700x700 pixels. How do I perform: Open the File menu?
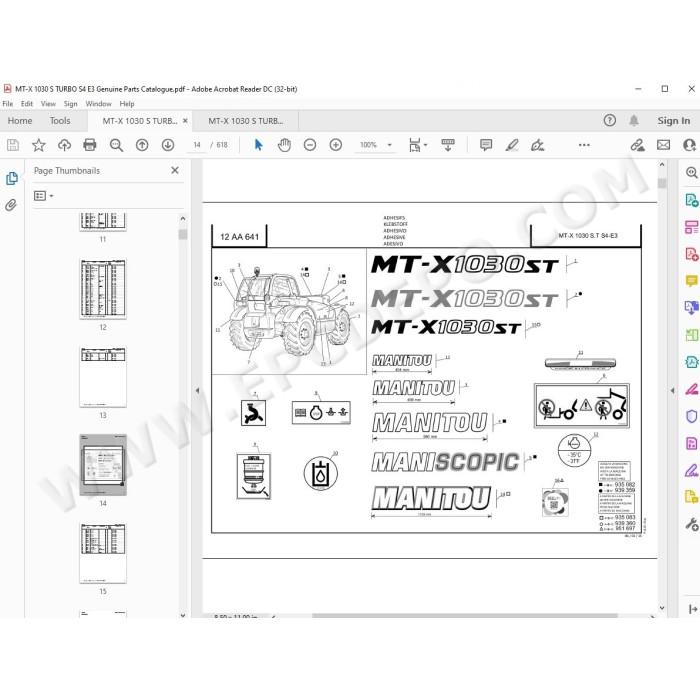coord(8,104)
